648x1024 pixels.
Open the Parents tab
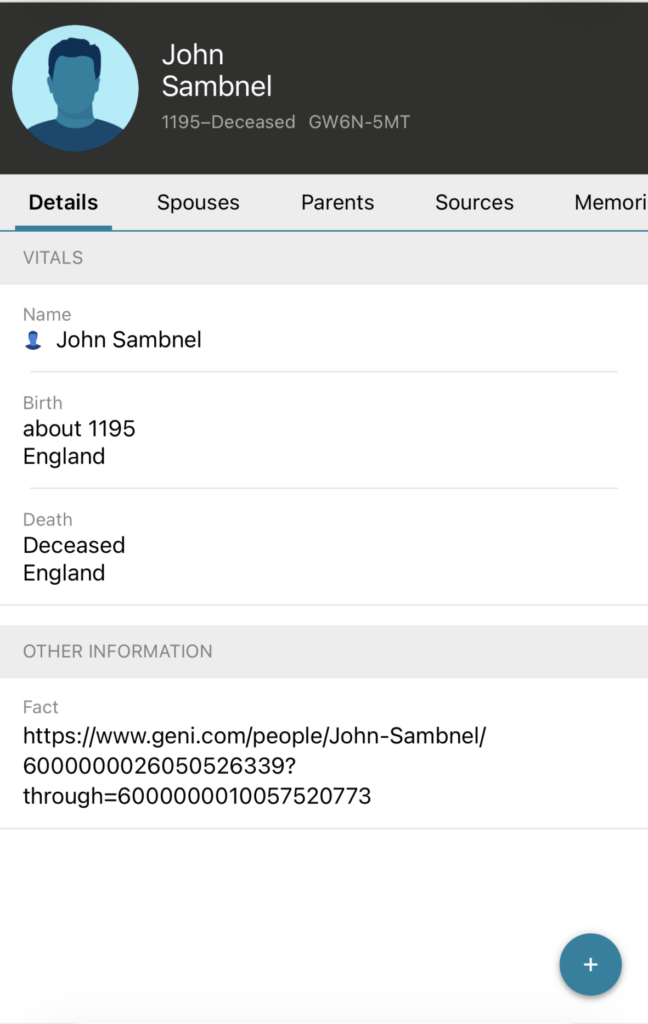[x=337, y=202]
